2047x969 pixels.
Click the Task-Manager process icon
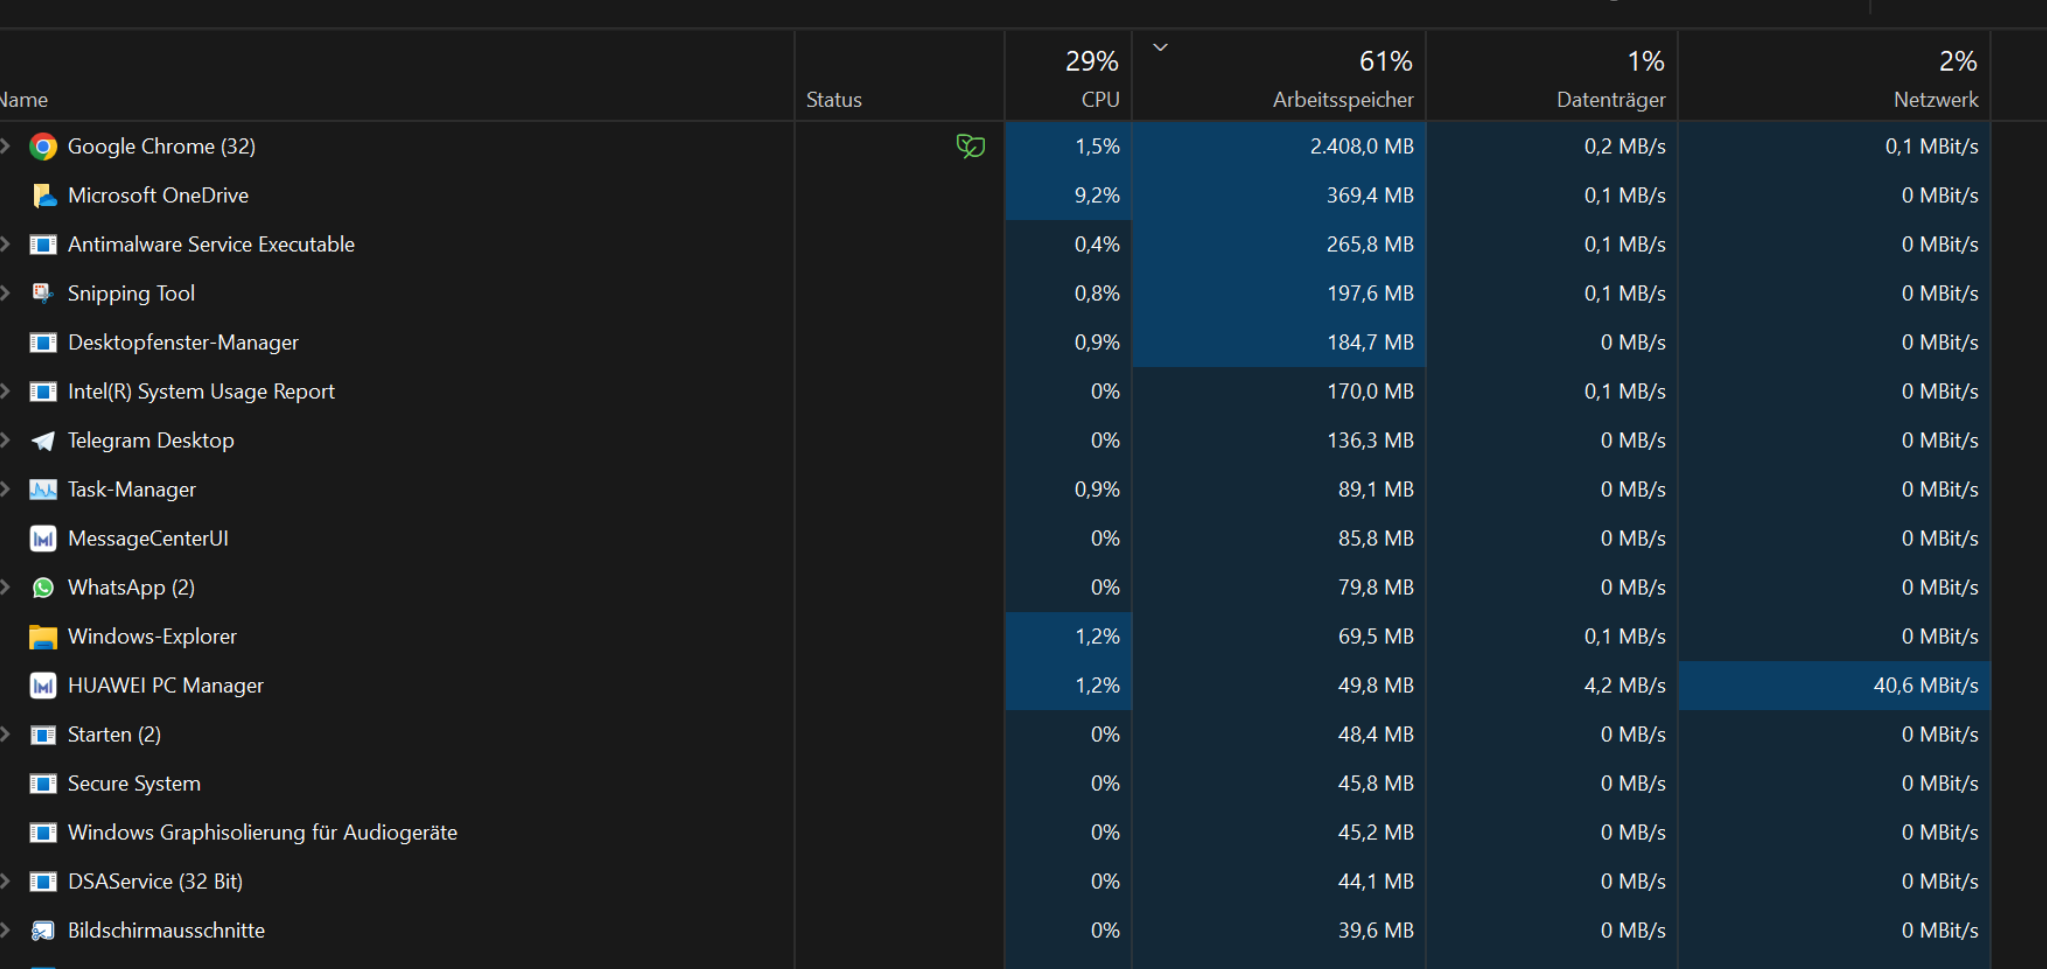[x=43, y=490]
